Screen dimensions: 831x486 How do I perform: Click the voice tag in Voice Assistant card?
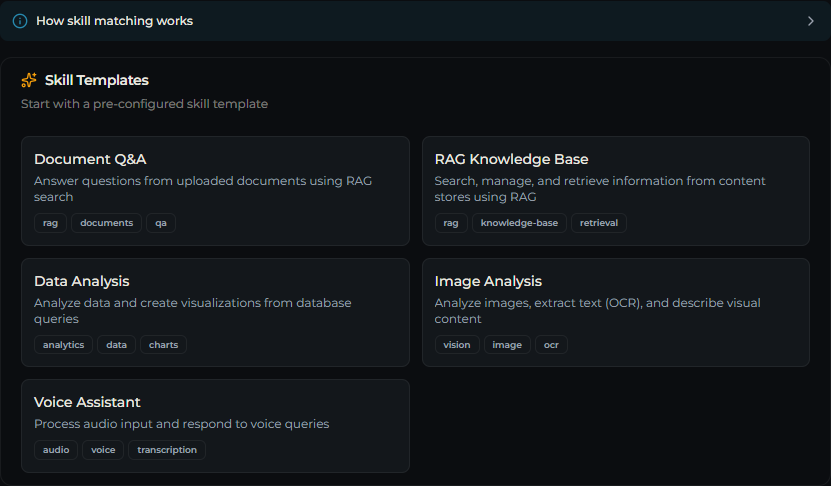pos(103,449)
